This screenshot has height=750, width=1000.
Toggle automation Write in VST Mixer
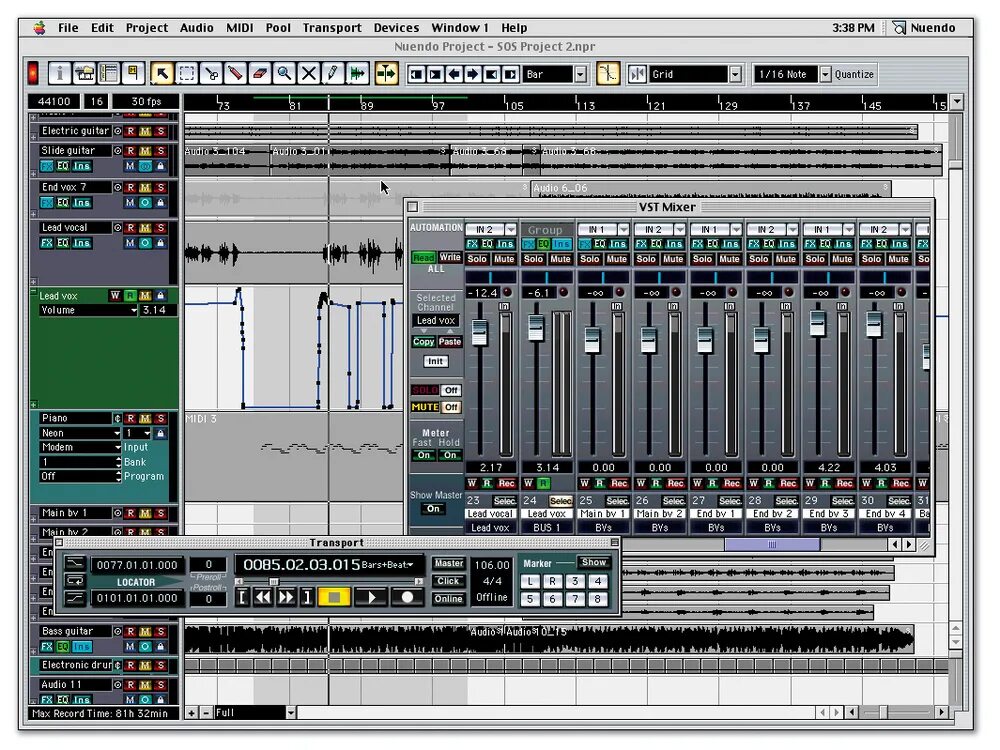pos(450,257)
